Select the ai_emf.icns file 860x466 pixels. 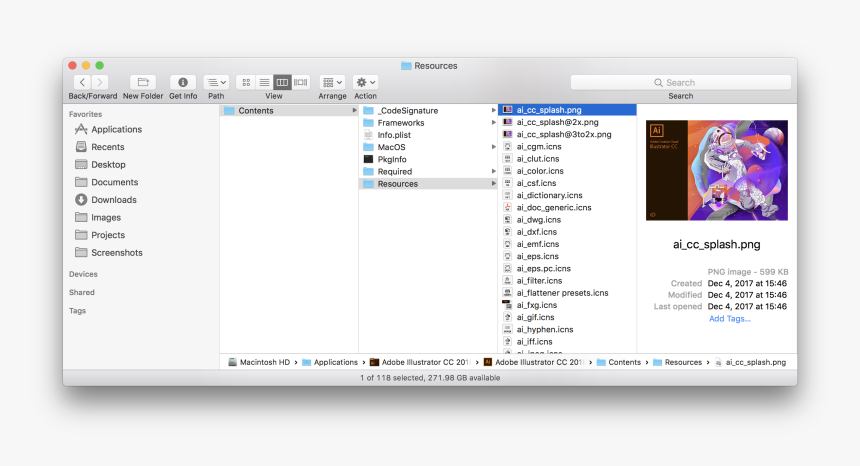tap(567, 244)
